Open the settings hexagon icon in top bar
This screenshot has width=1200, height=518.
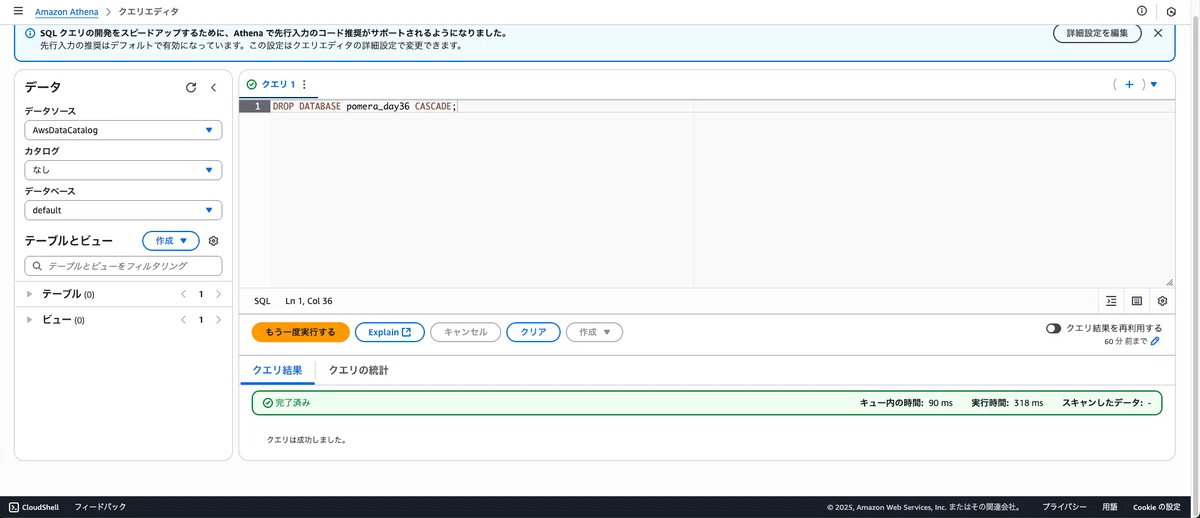pos(1171,12)
